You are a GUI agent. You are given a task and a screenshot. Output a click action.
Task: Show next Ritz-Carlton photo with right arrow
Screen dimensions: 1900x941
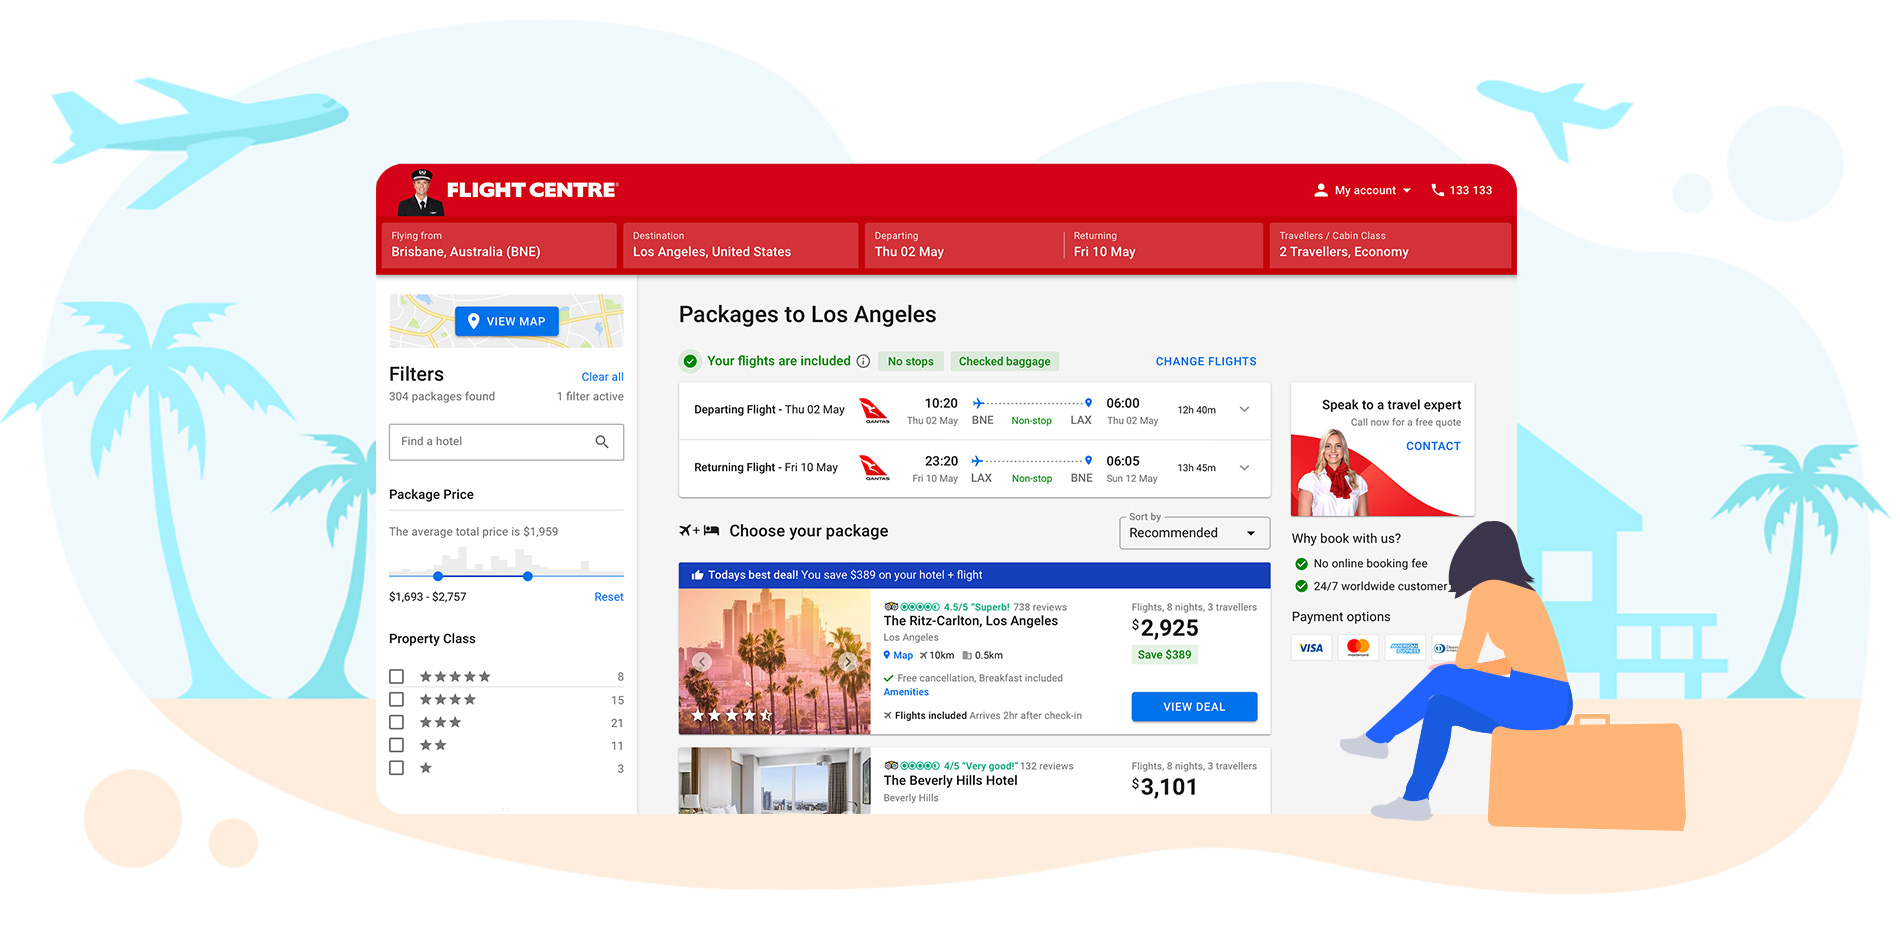pos(848,662)
